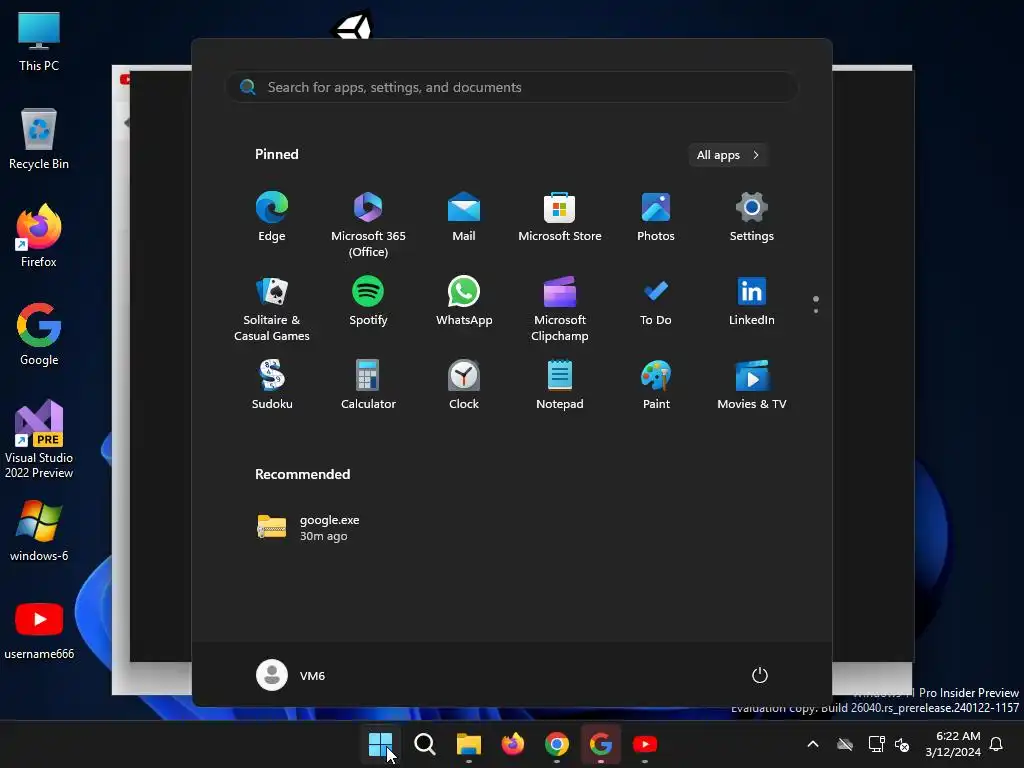Open Microsoft Clipchamp

point(560,308)
